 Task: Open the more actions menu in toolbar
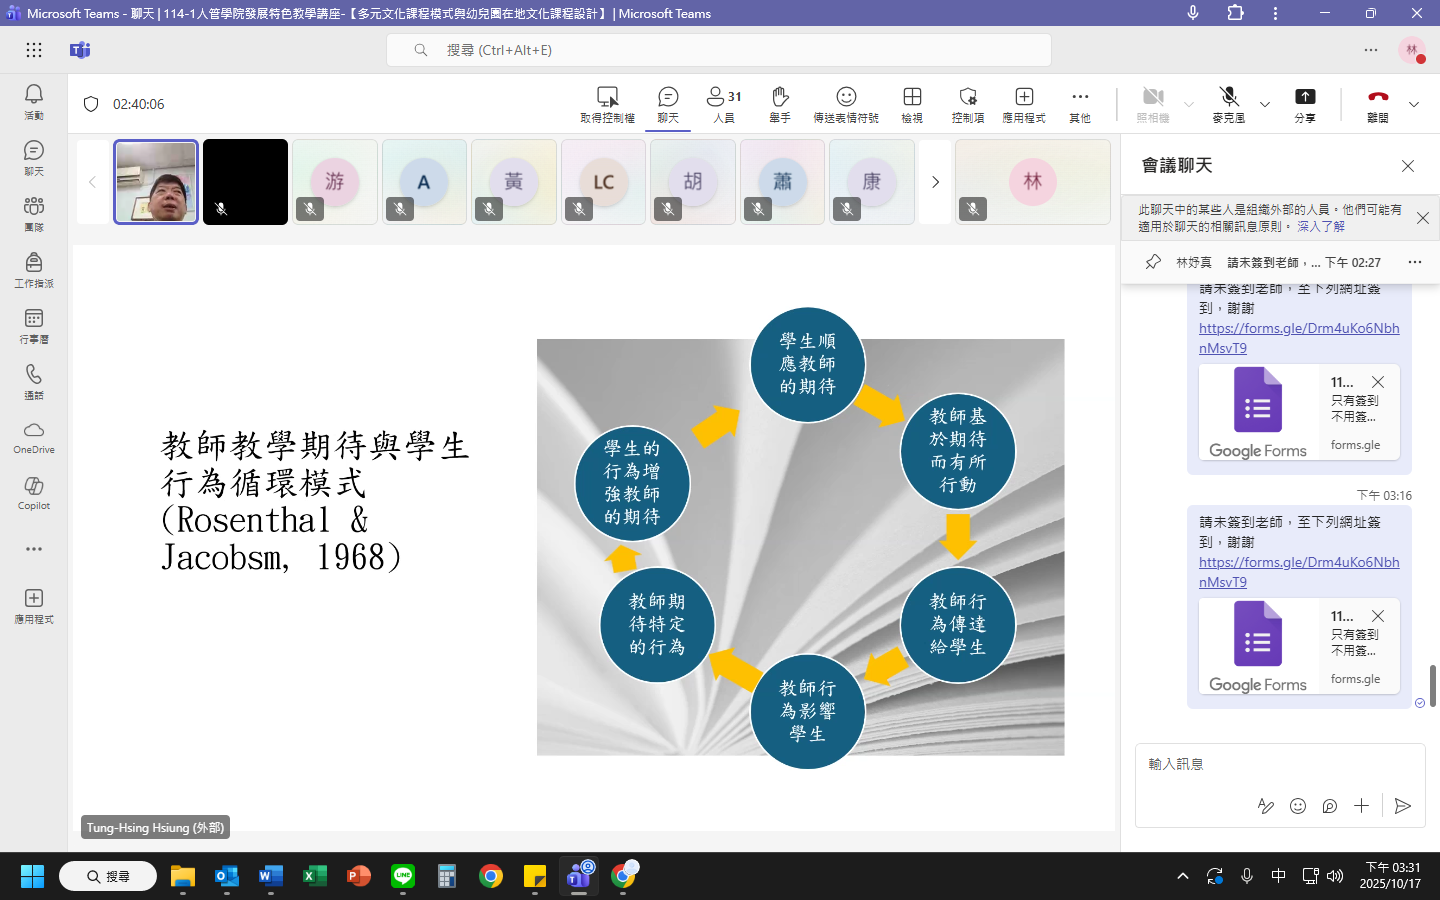pos(1080,103)
